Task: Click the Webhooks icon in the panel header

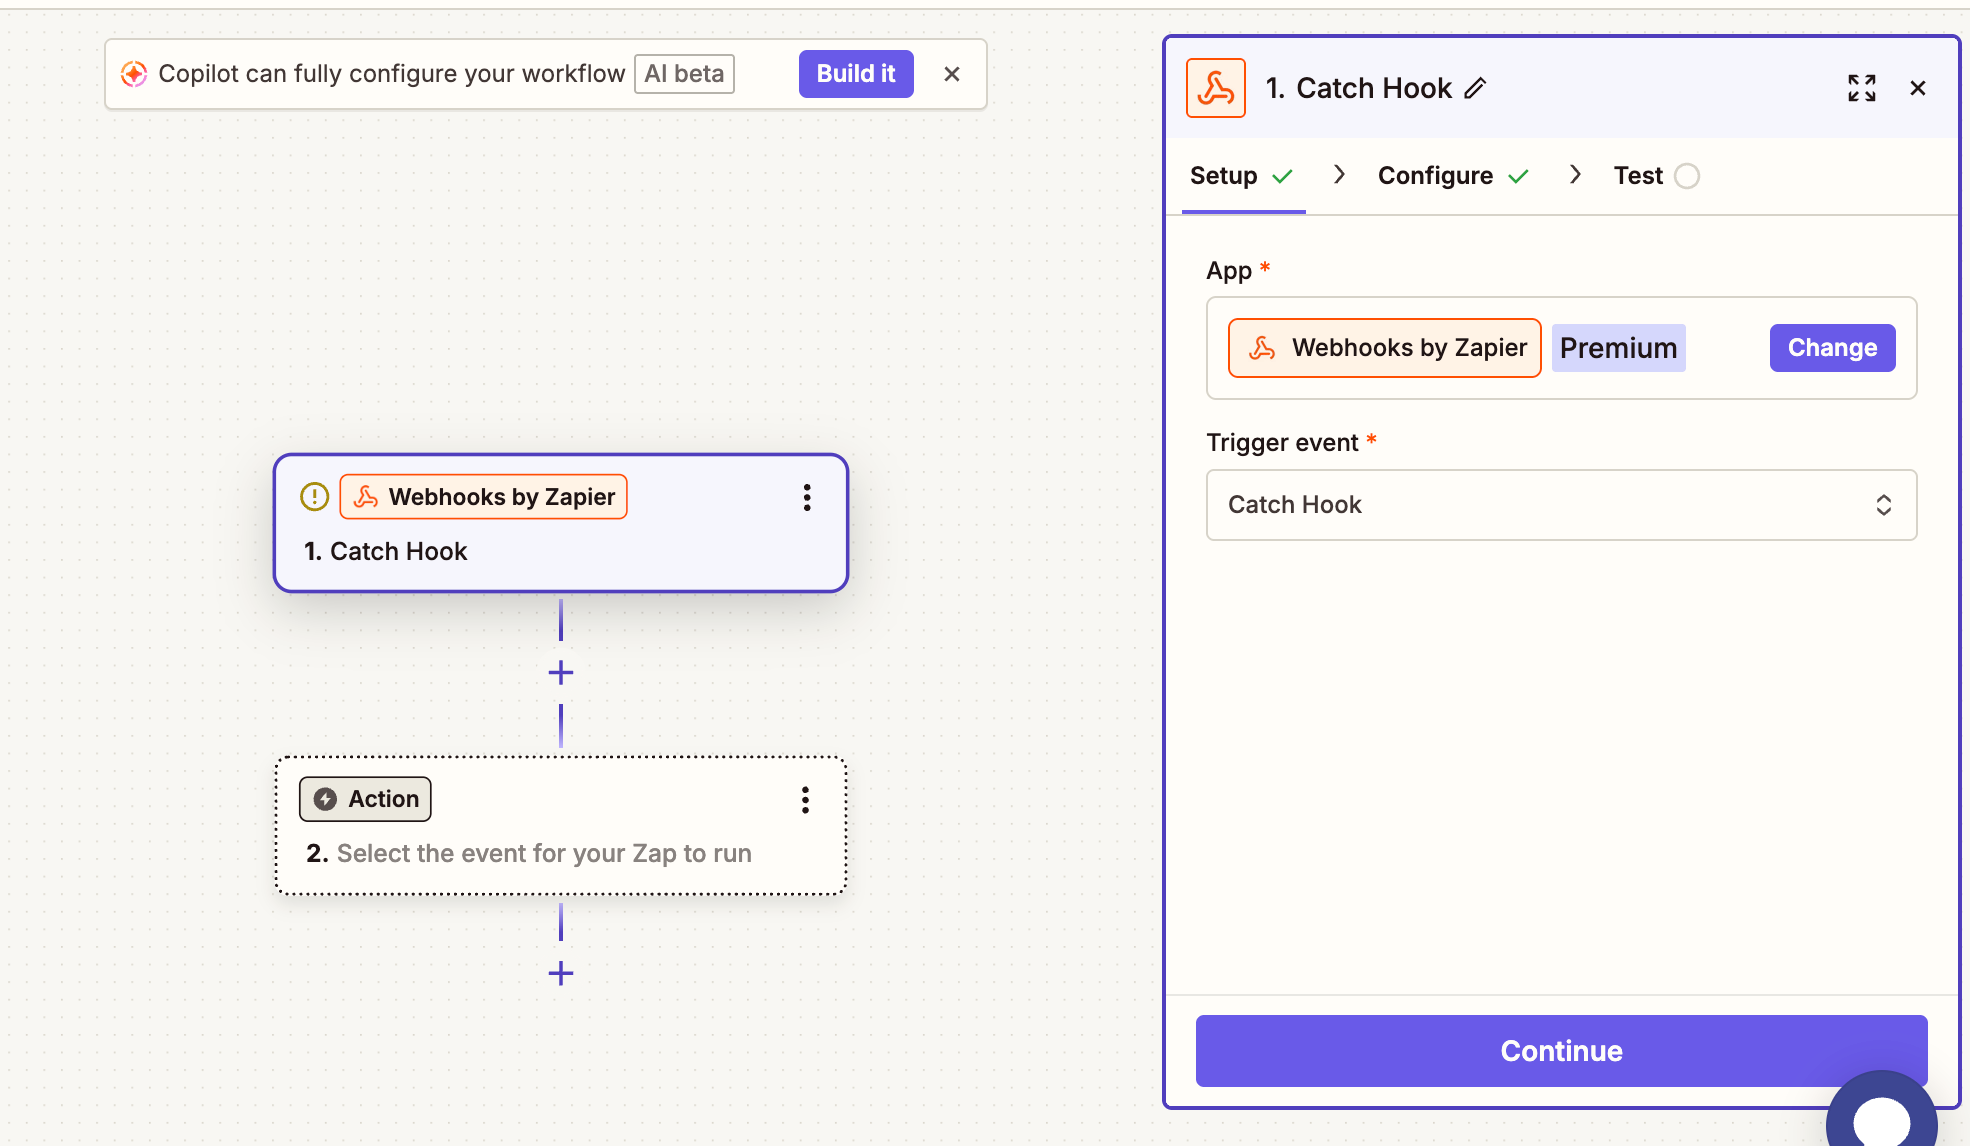Action: tap(1215, 88)
